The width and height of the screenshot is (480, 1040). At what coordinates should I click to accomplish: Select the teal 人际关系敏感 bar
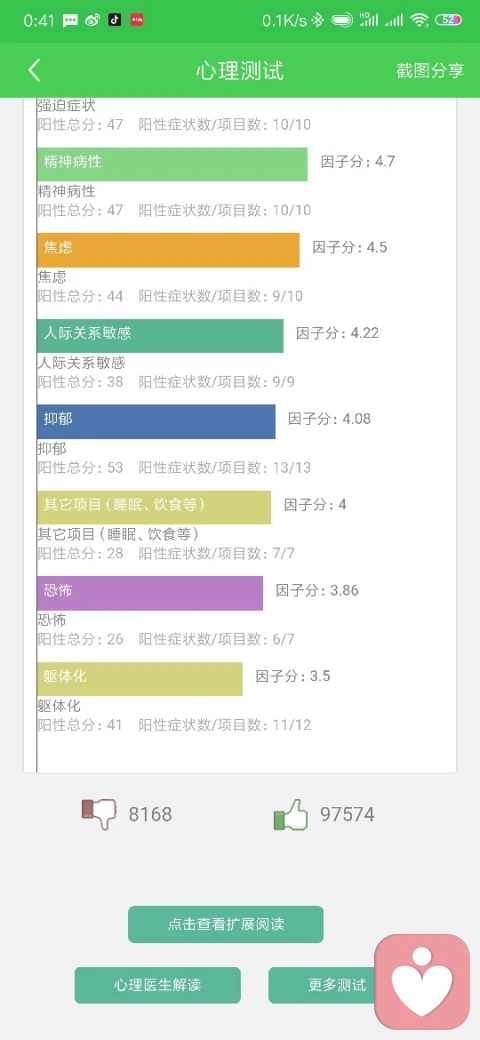(x=160, y=336)
